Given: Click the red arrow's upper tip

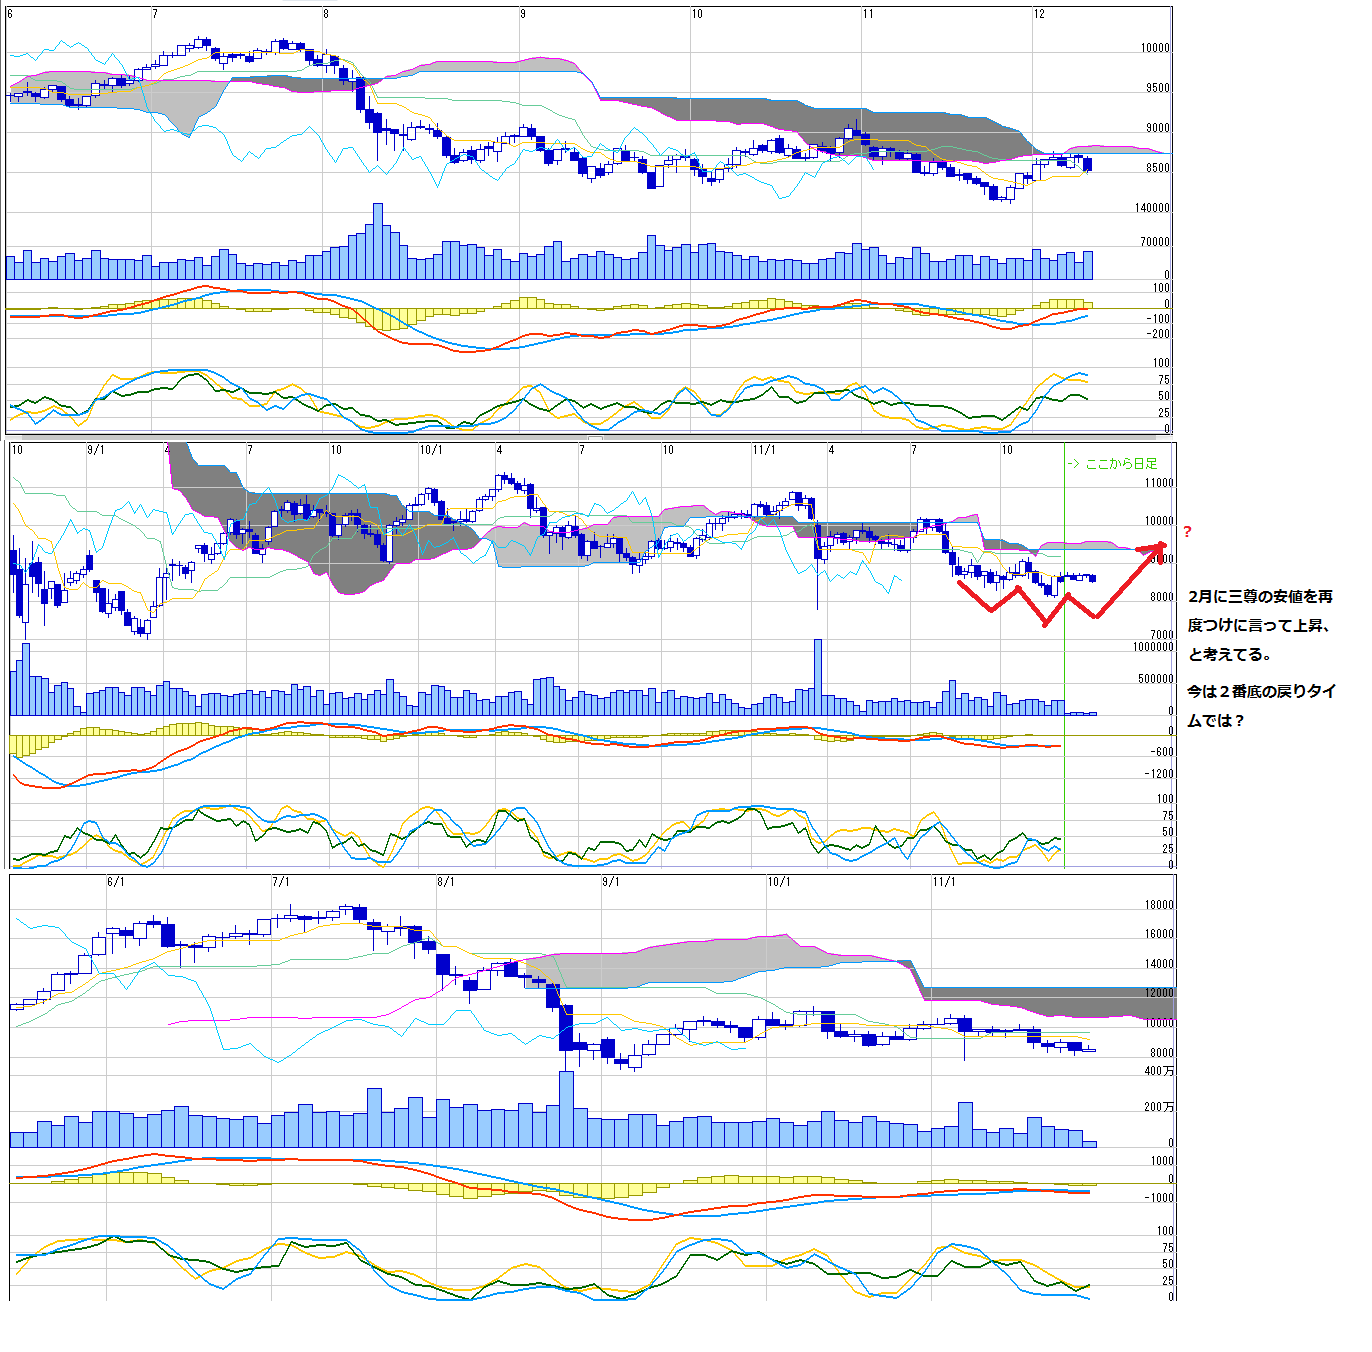Looking at the screenshot, I should [x=1160, y=546].
